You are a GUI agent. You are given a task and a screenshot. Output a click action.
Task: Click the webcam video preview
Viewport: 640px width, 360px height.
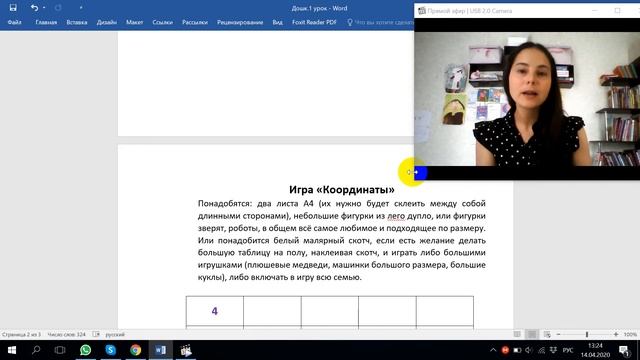coord(527,99)
